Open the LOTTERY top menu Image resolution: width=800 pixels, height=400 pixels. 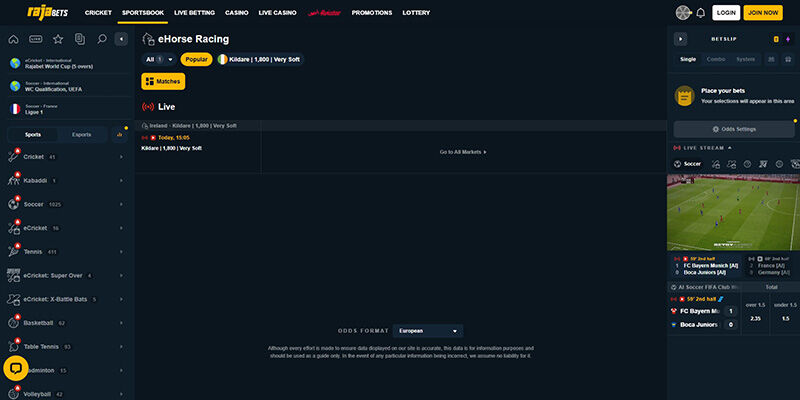[x=416, y=13]
